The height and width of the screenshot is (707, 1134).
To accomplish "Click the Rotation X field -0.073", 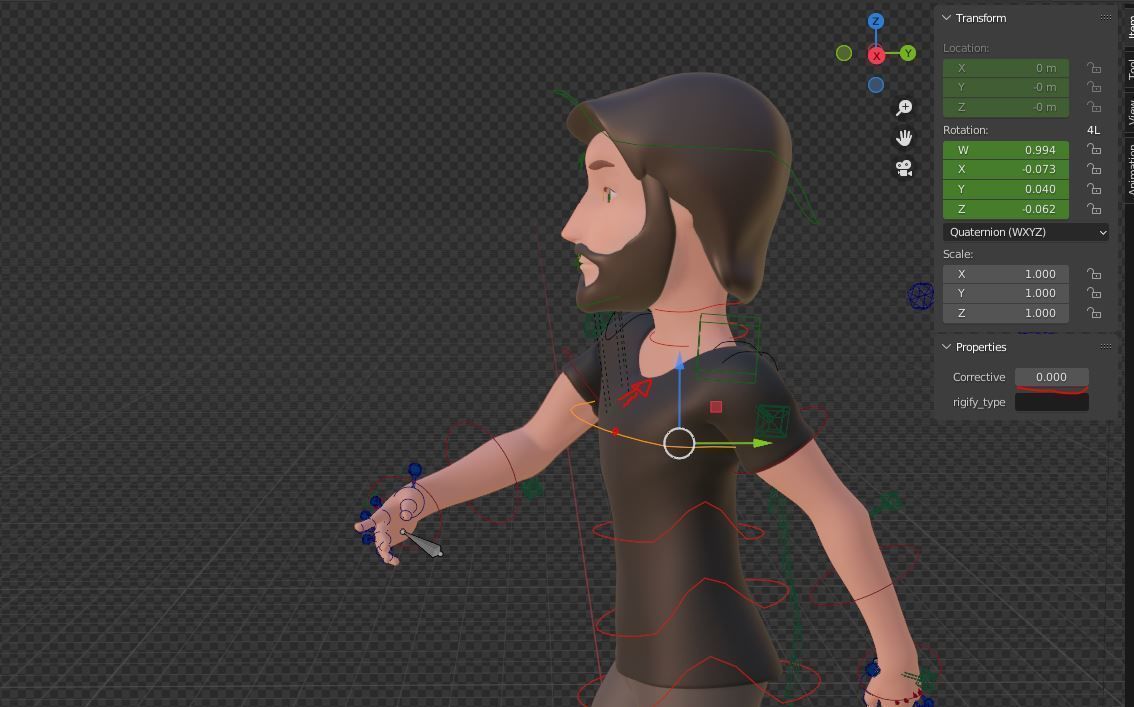I will coord(1005,169).
